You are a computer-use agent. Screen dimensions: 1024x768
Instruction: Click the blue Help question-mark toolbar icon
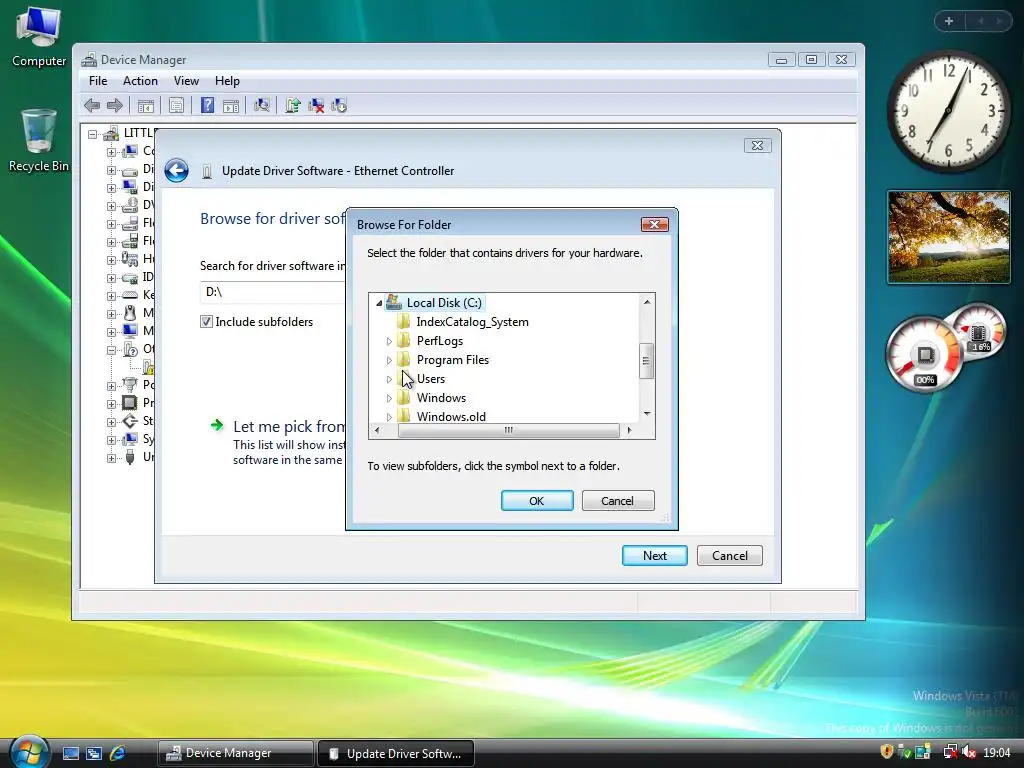[207, 105]
